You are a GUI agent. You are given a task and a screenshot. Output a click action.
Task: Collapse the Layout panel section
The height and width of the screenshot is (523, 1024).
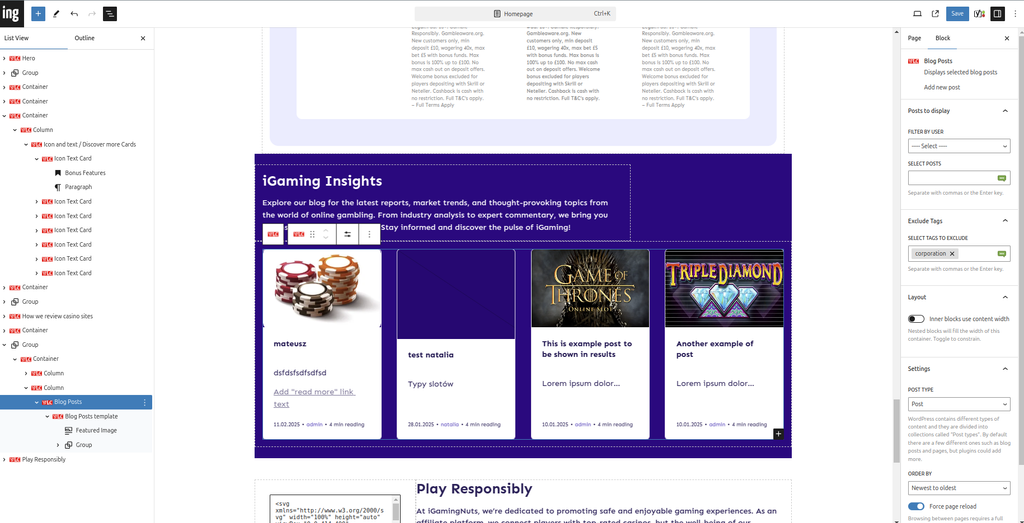point(1005,297)
